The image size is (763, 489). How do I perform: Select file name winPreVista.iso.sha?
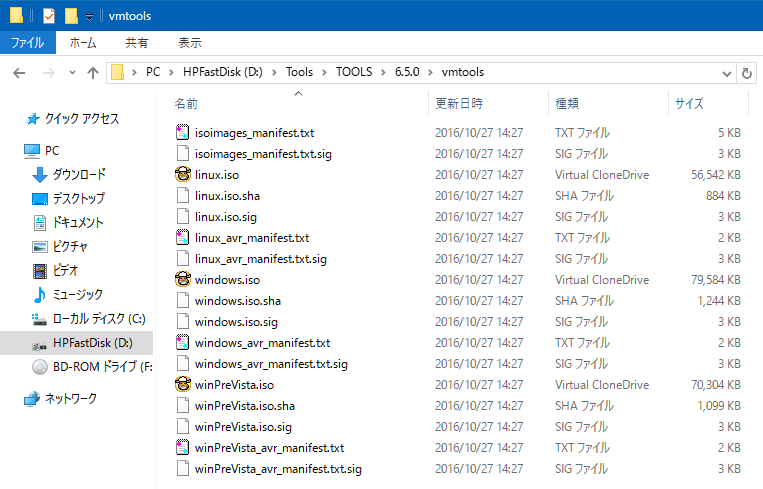(x=245, y=405)
